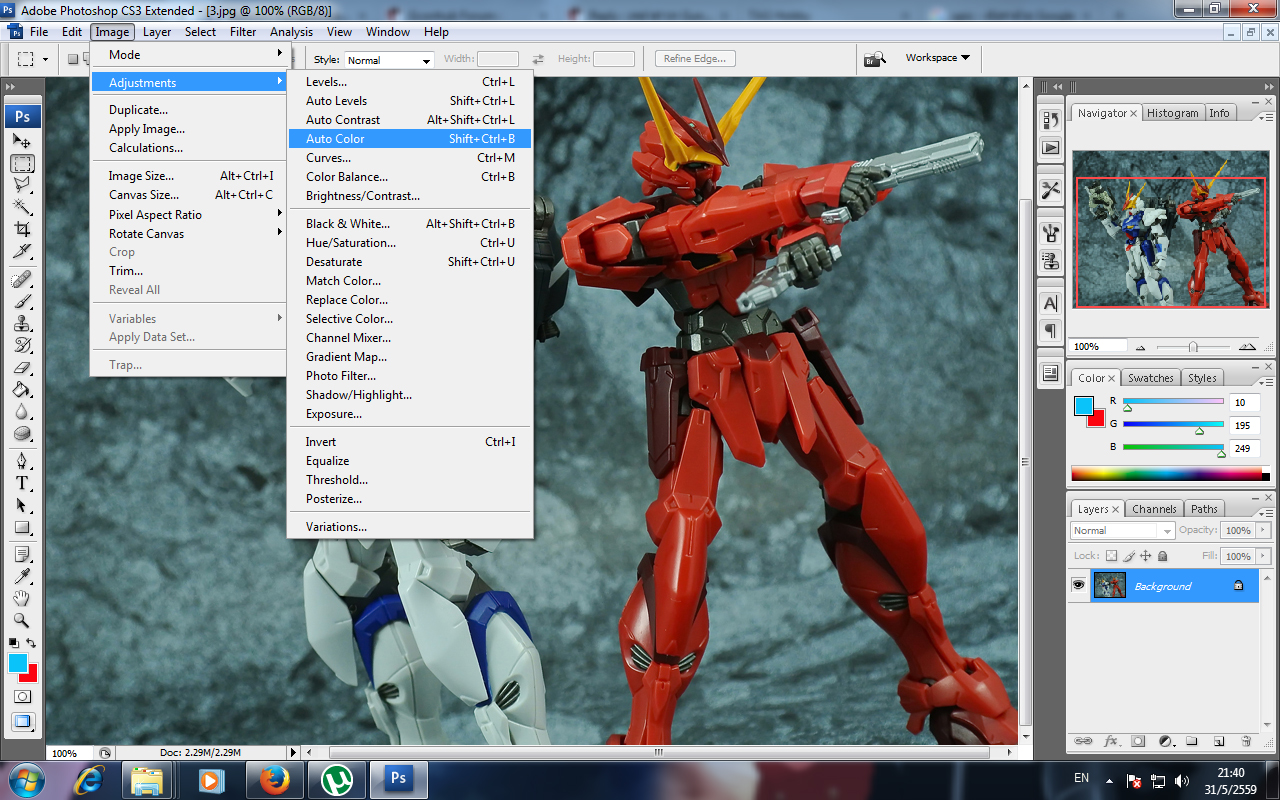Choose the Zoom magnifier tool
The height and width of the screenshot is (800, 1280).
(22, 620)
